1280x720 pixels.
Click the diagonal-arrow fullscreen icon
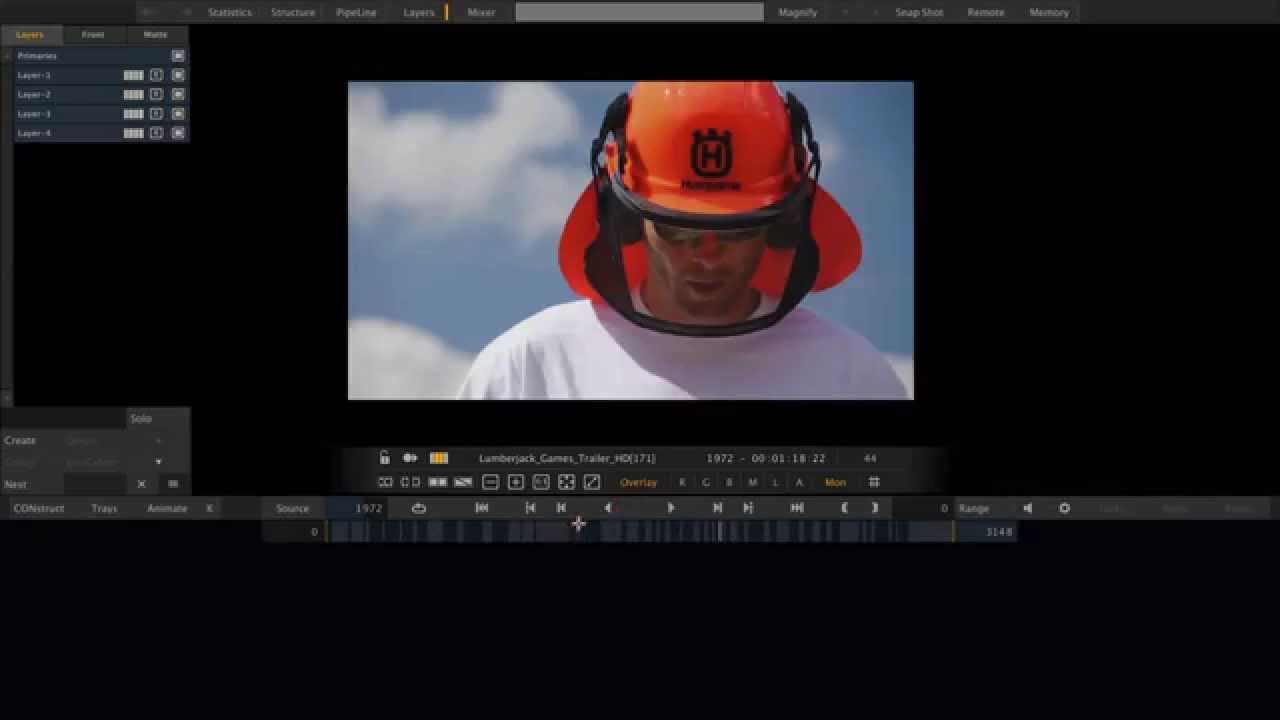pos(592,482)
